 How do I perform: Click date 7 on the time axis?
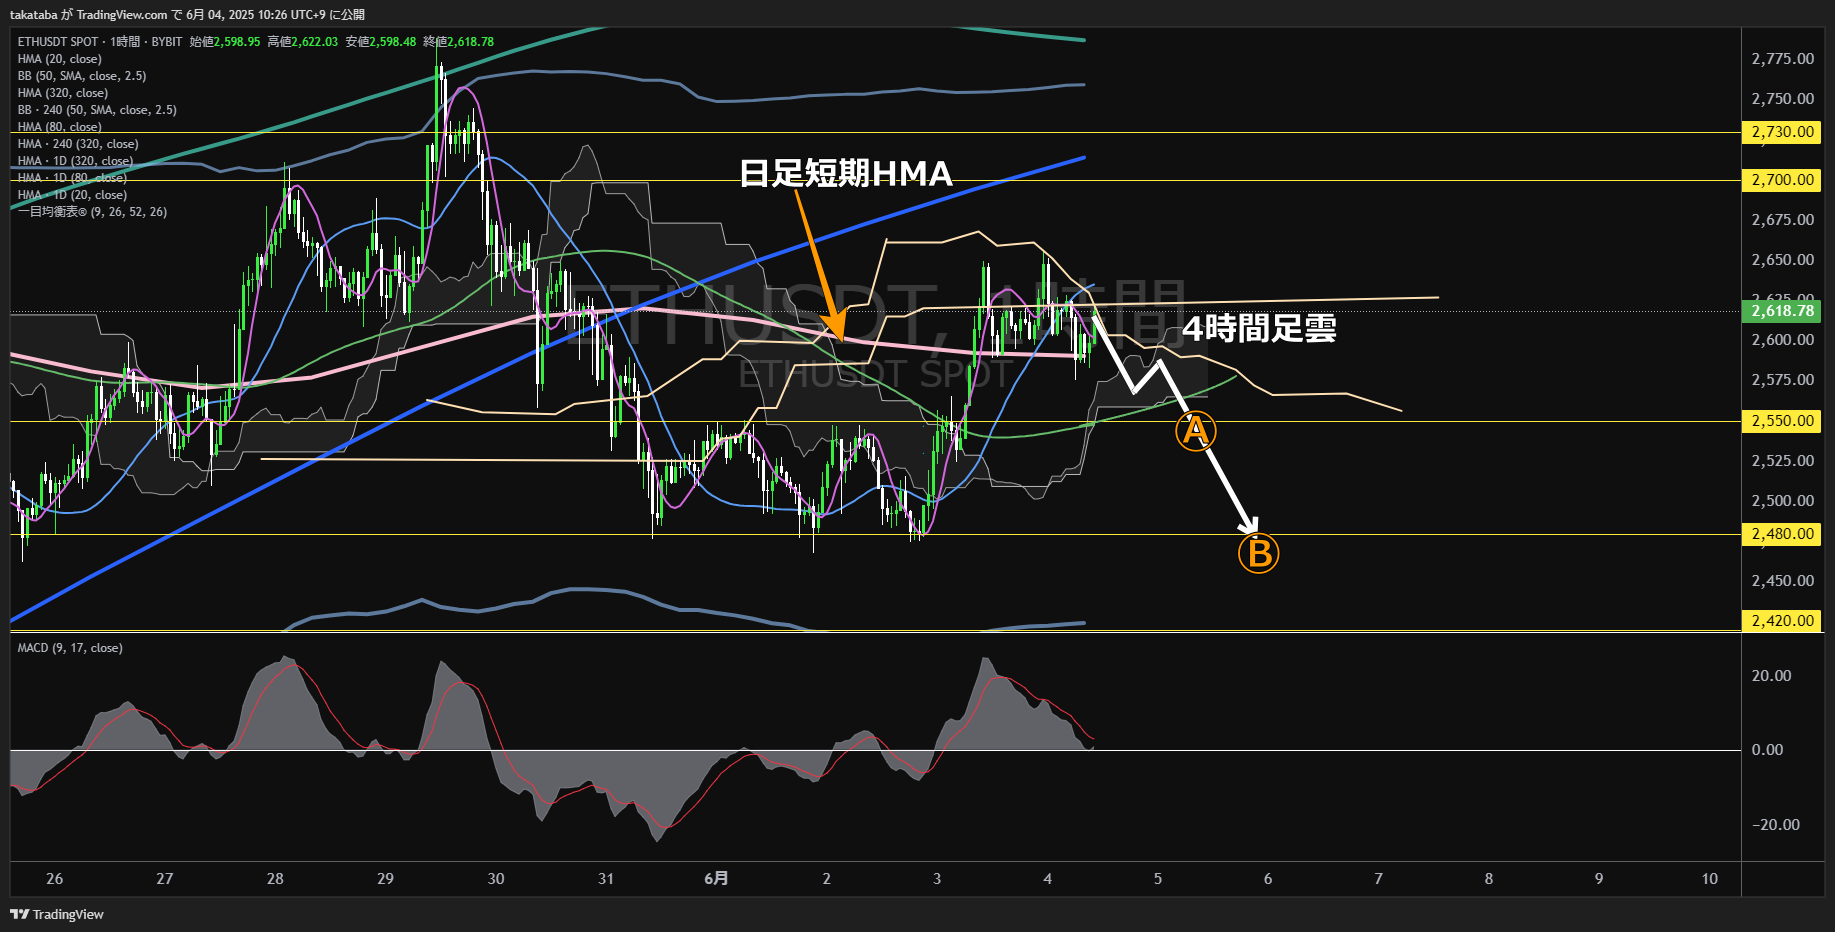1378,879
